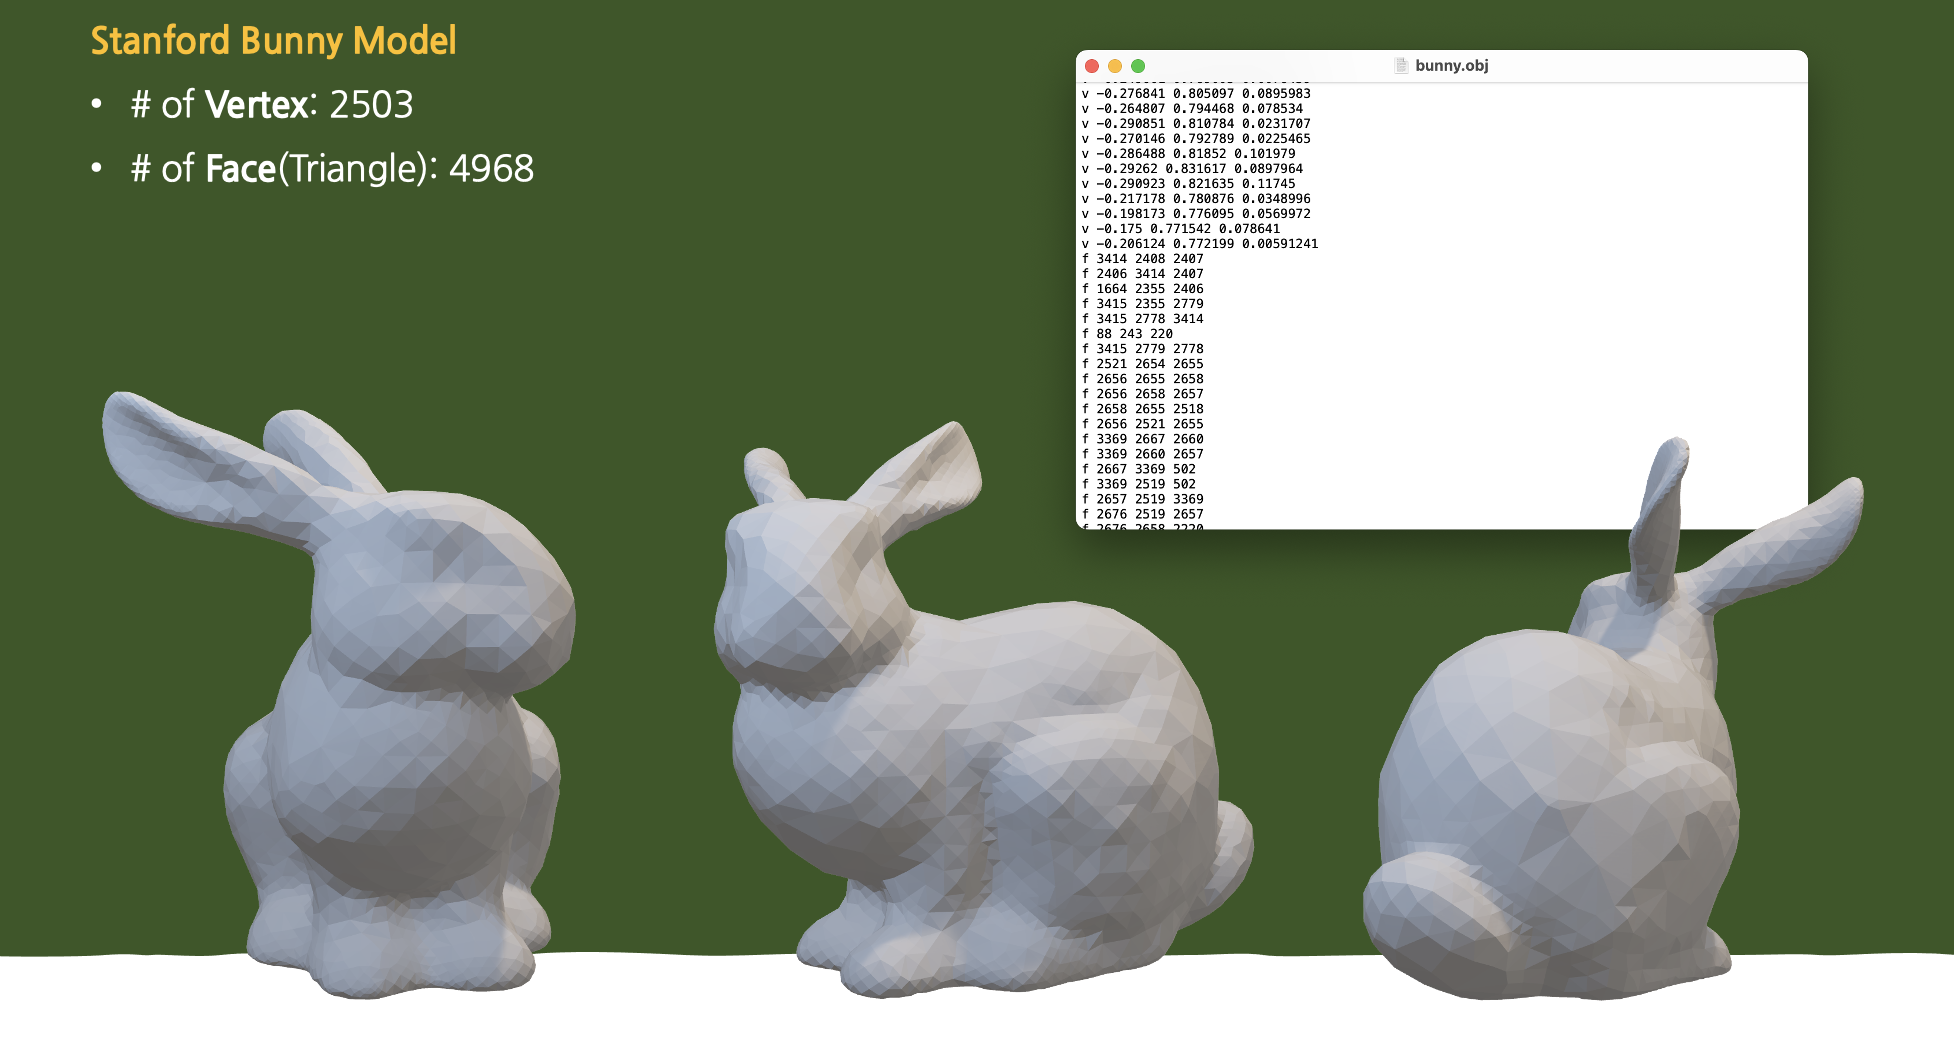Minimize bunny.obj window using yellow button
Screen dimensions: 1954x1044
(x=1115, y=66)
